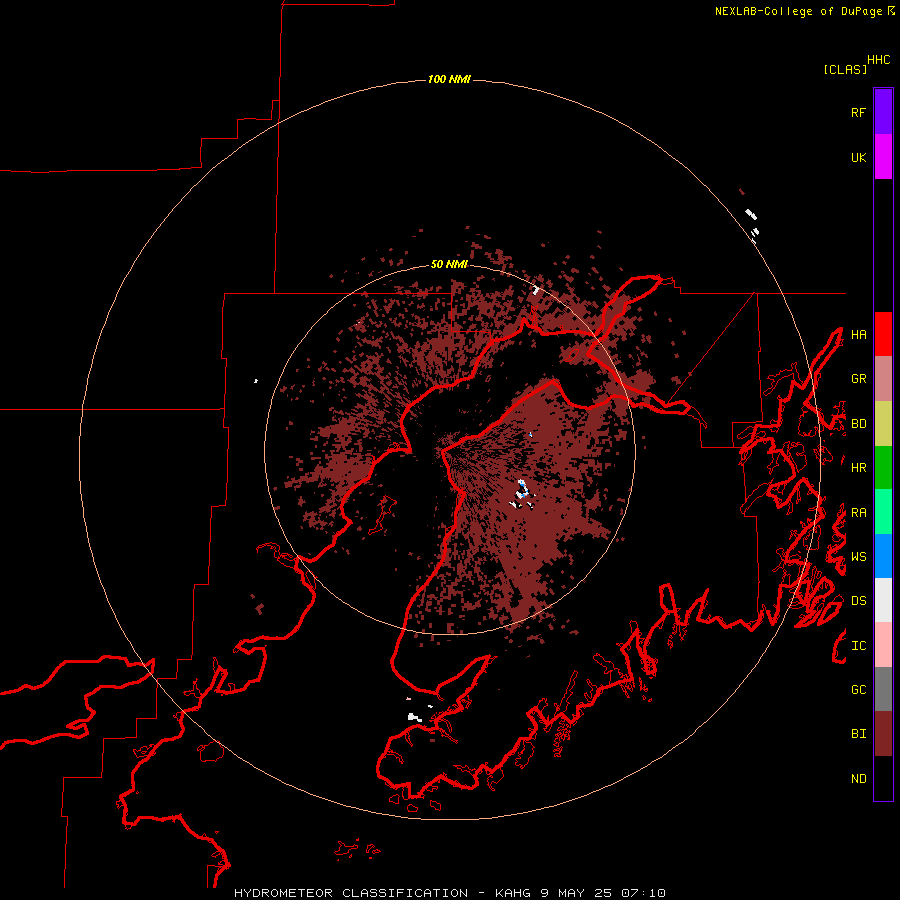Click the GR legend label
Viewport: 900px width, 900px height.
pyautogui.click(x=858, y=379)
